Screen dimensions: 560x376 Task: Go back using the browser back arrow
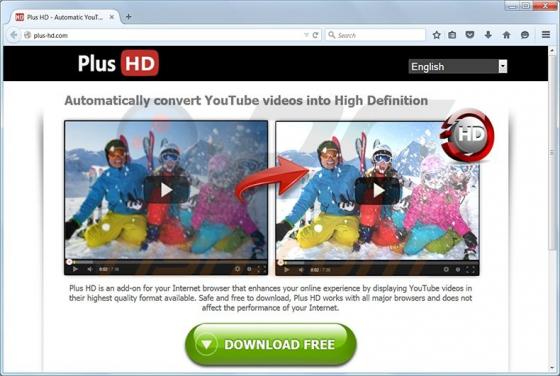pyautogui.click(x=13, y=35)
